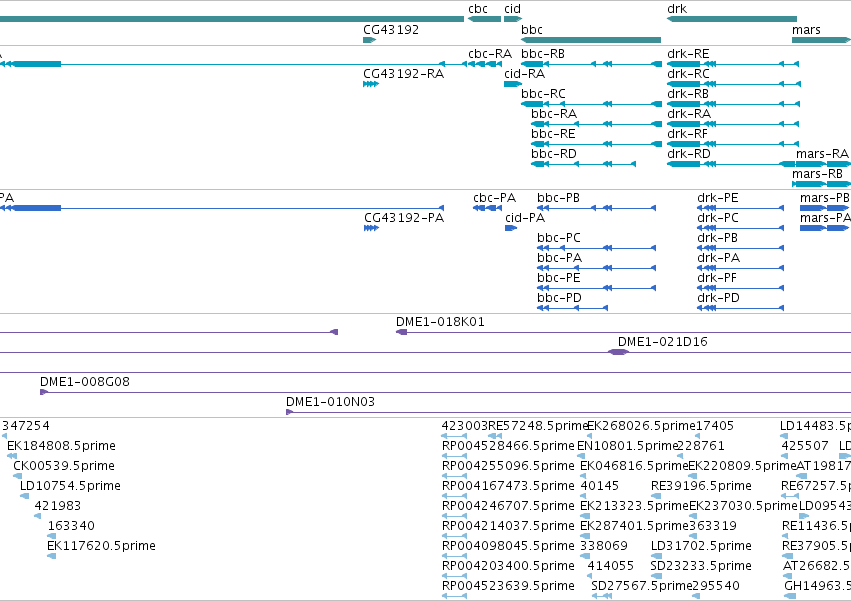
Task: Select the 338069 EST label
Action: pyautogui.click(x=604, y=547)
